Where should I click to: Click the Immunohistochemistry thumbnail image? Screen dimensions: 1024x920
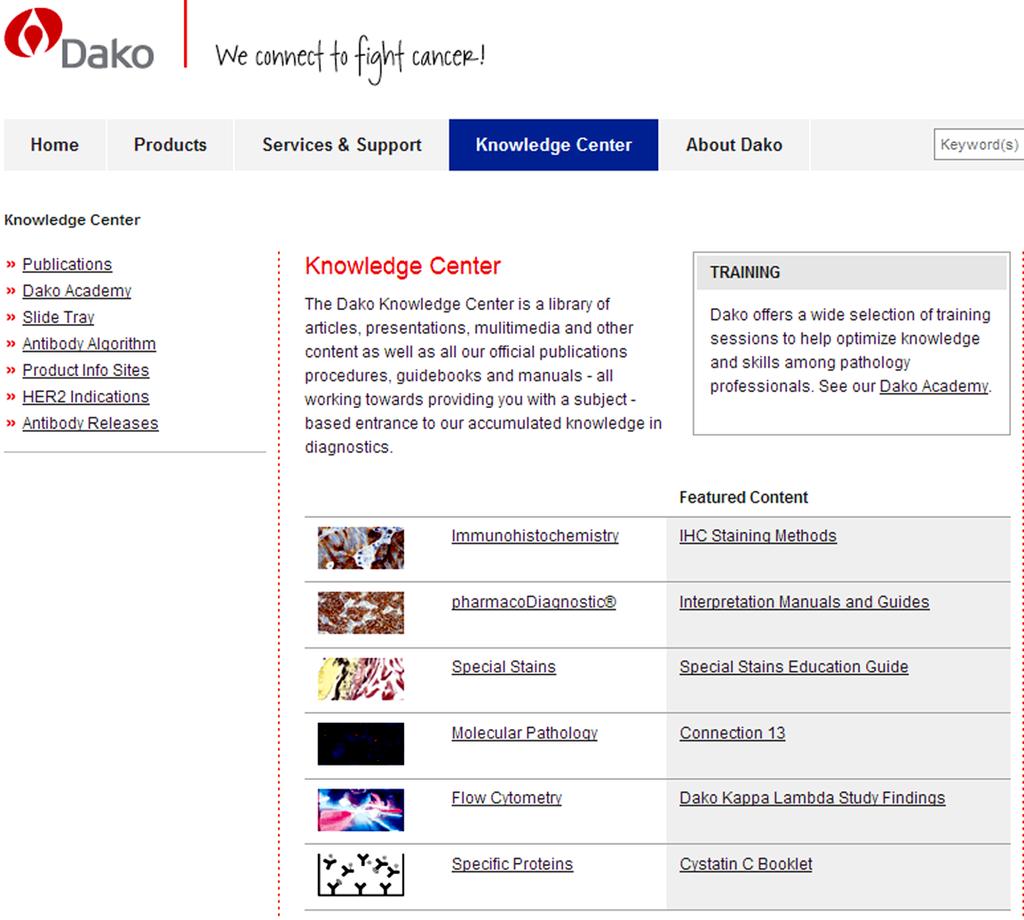pyautogui.click(x=360, y=548)
